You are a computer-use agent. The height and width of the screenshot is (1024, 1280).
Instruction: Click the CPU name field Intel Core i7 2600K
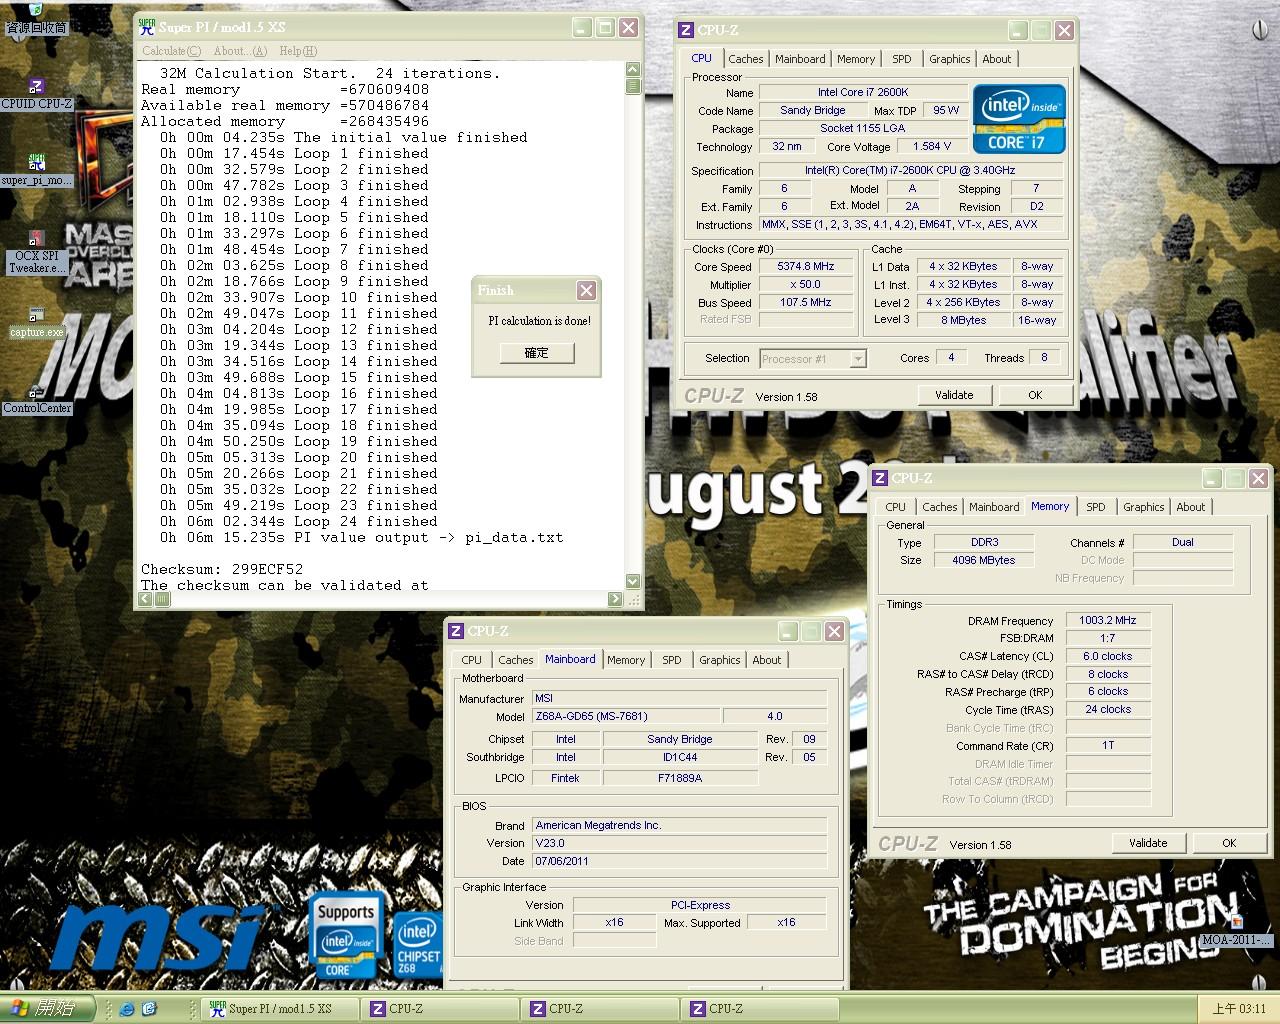tap(863, 92)
